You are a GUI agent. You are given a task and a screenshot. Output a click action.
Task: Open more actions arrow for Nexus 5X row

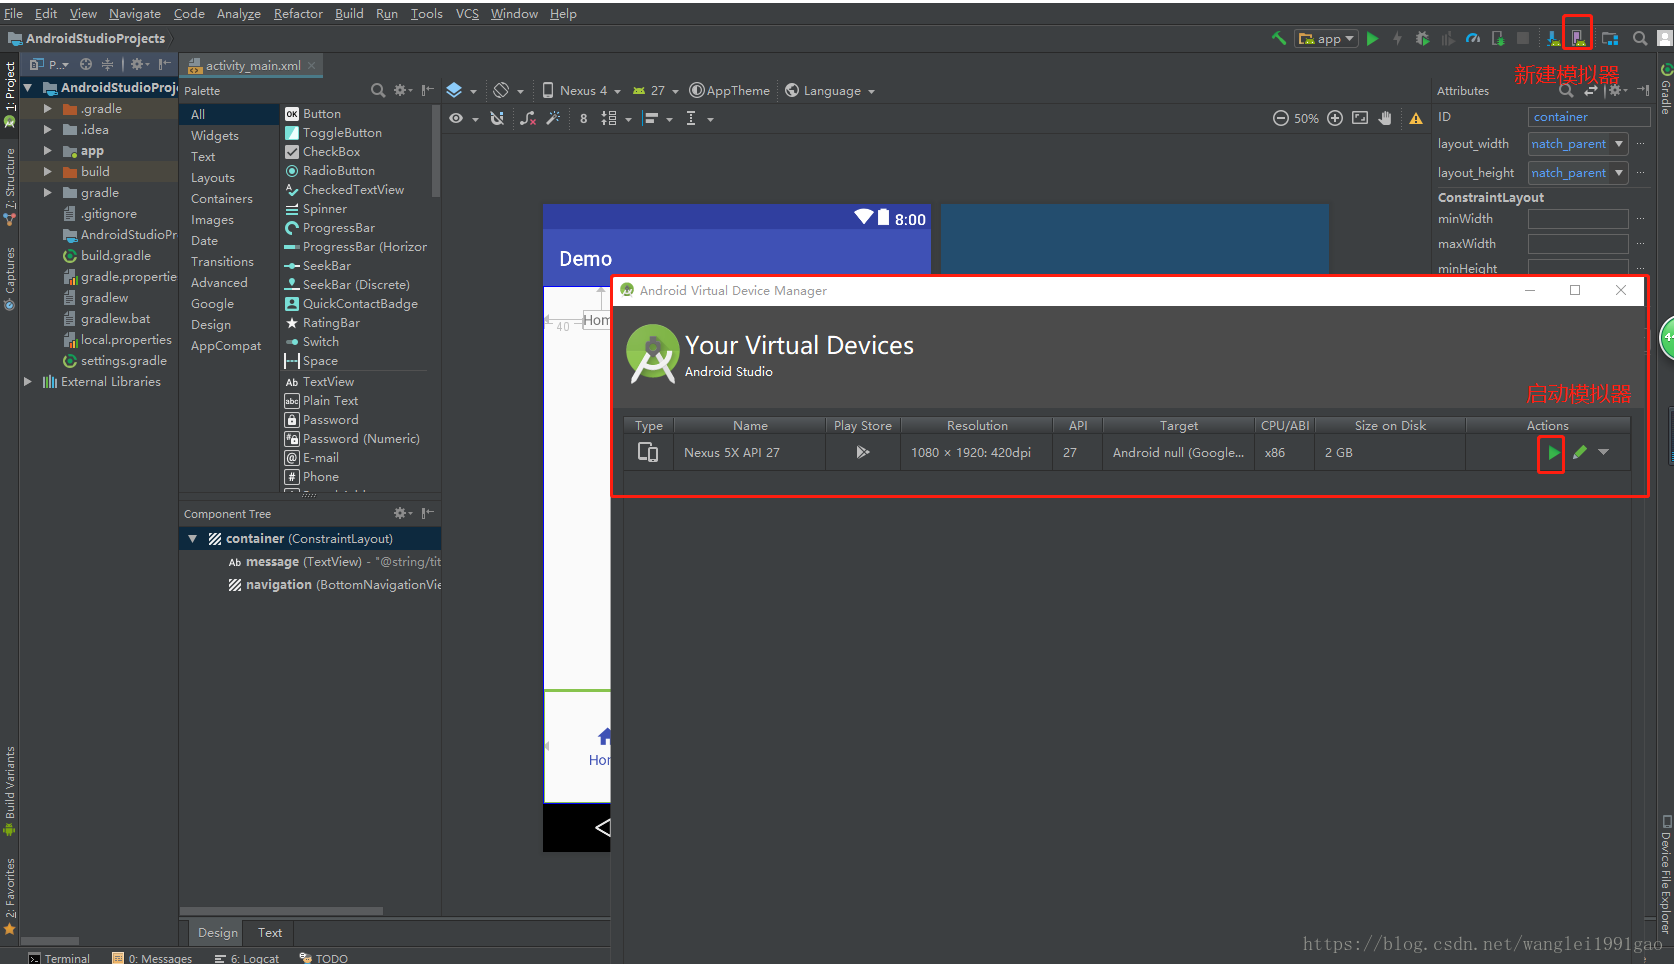pyautogui.click(x=1604, y=453)
